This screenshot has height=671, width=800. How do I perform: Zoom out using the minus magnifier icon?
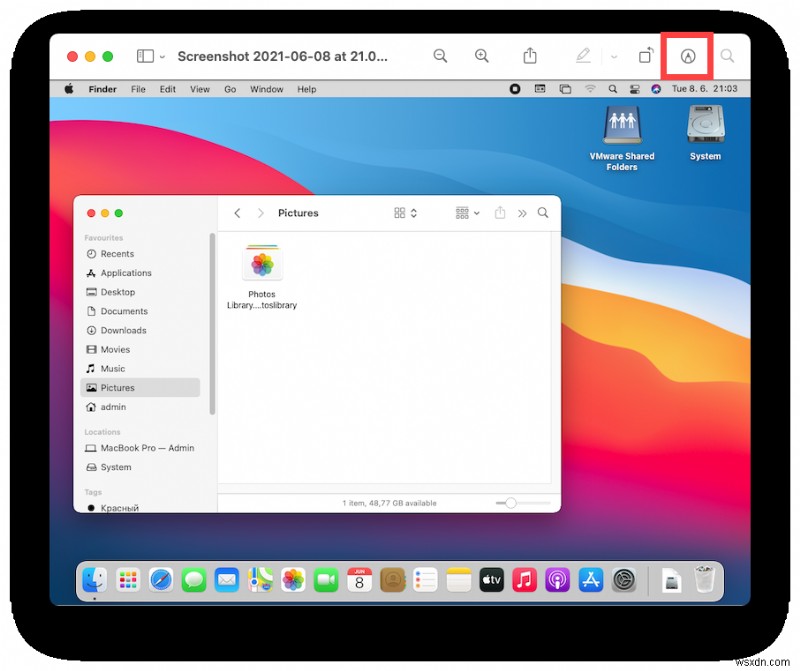point(440,56)
